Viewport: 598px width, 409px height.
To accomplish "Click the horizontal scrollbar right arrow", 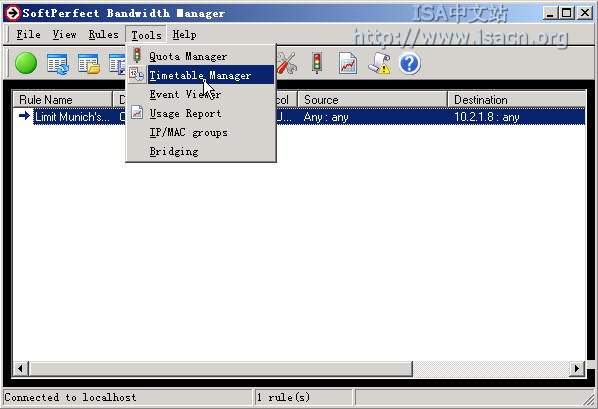I will (x=577, y=369).
